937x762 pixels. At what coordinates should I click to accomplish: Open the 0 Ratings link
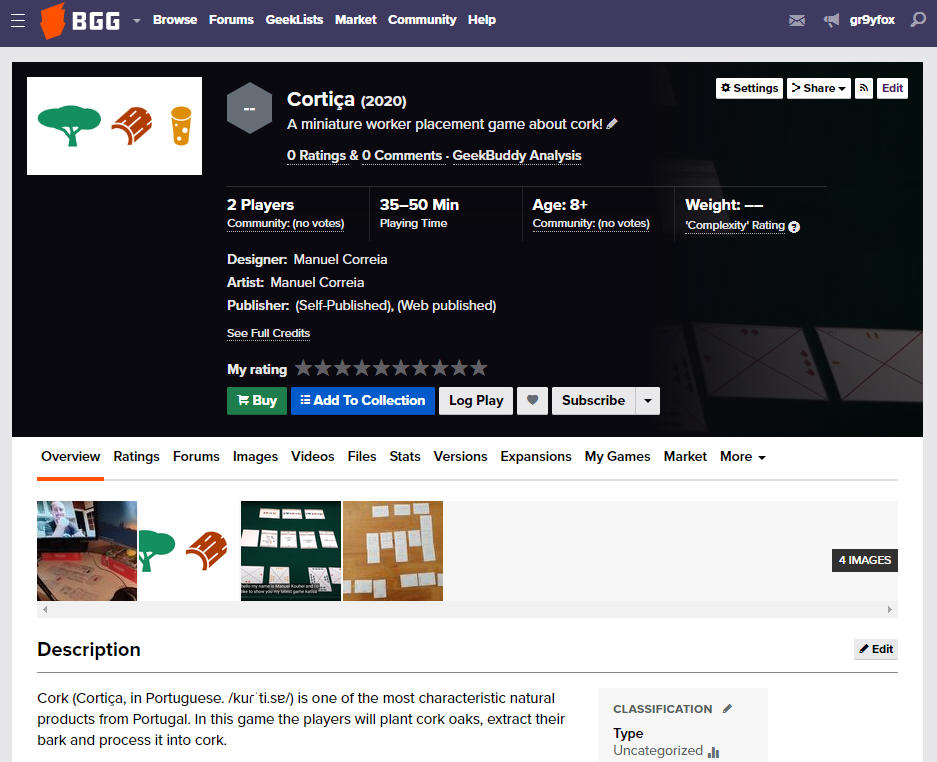click(317, 155)
